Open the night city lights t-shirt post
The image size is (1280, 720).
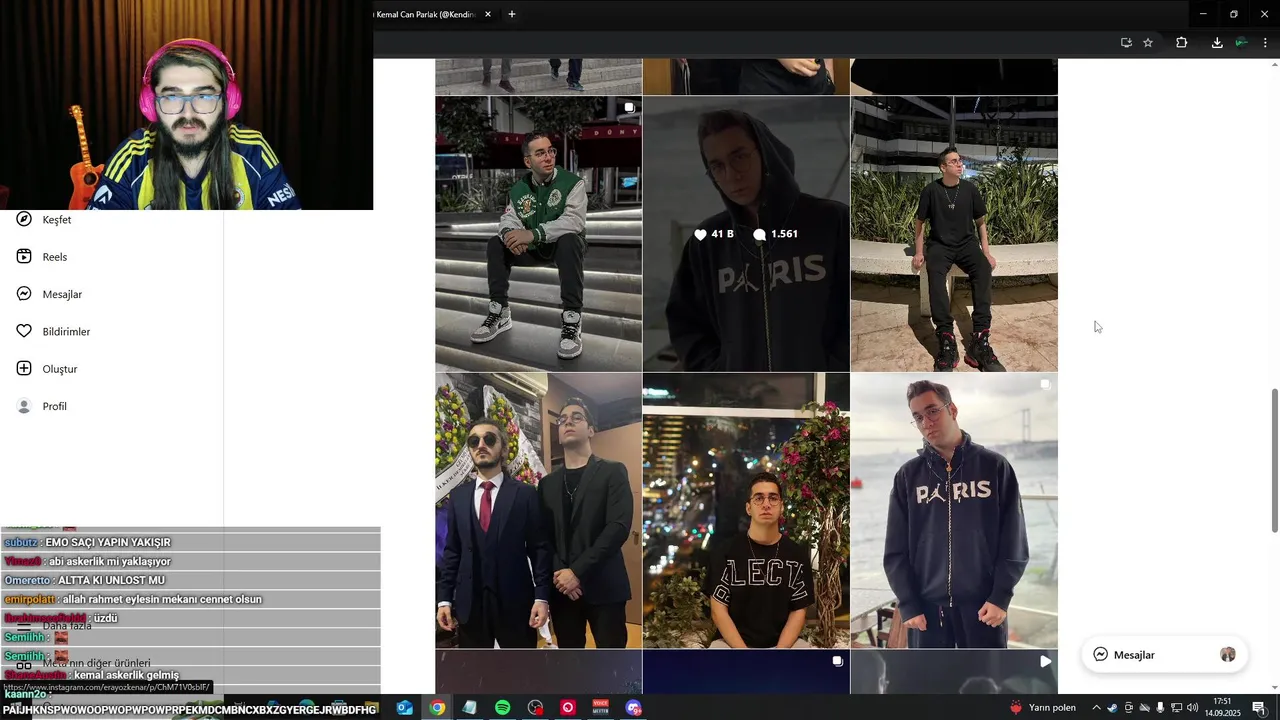pos(746,510)
